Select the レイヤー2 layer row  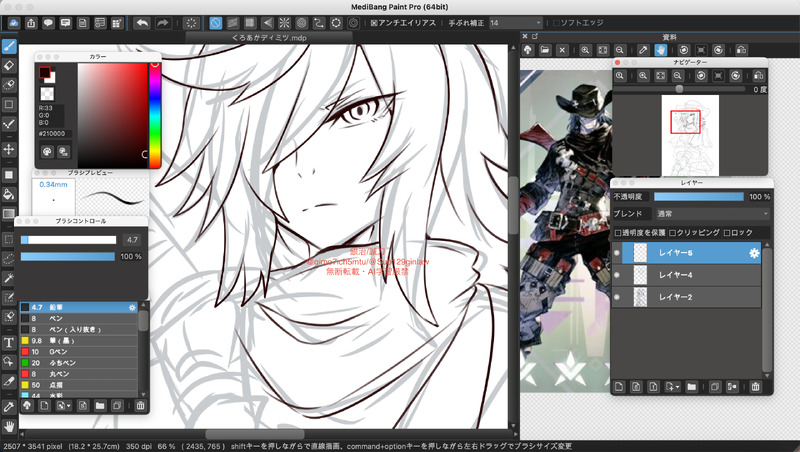(686, 297)
